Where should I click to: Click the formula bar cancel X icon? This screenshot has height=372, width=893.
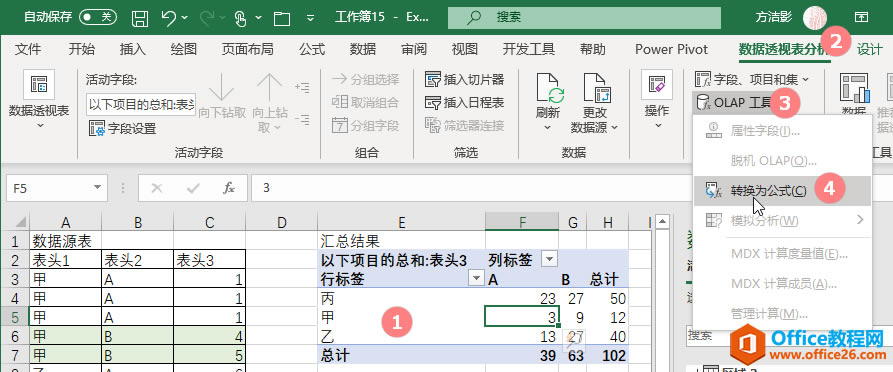(x=157, y=188)
